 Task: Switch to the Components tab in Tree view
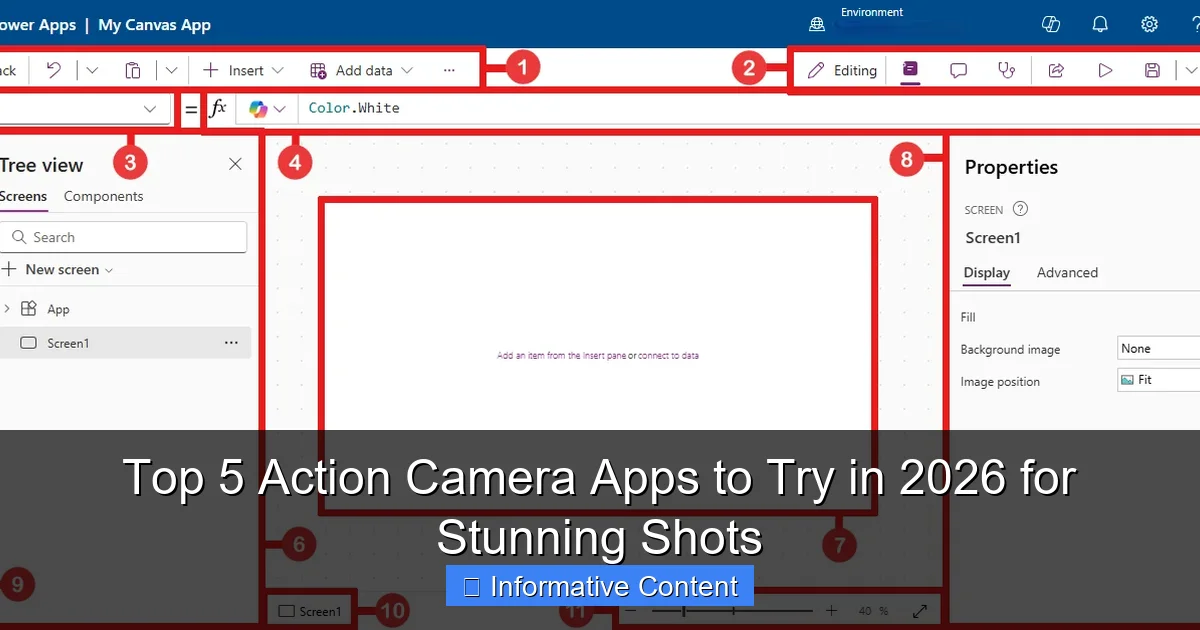point(103,196)
